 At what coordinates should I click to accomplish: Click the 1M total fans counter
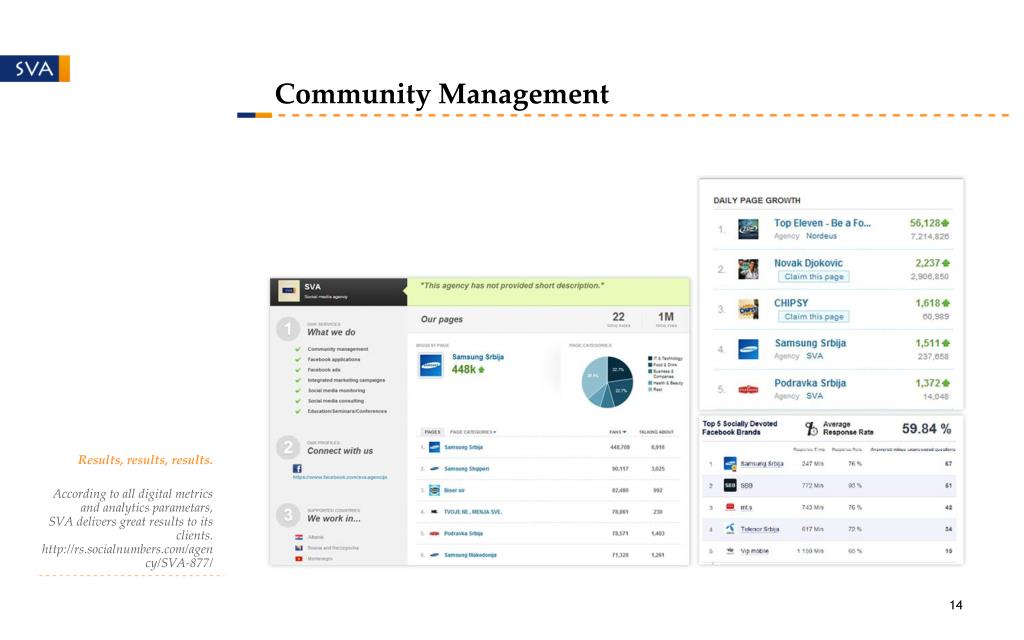(666, 319)
